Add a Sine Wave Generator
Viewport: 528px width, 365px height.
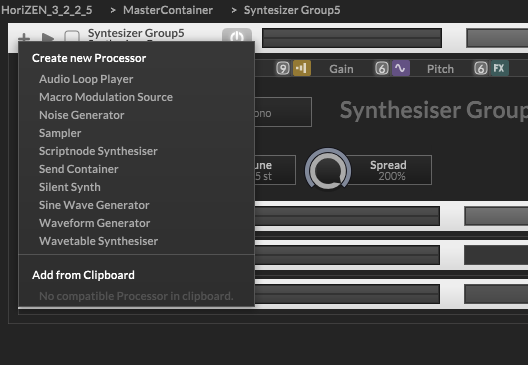click(x=136, y=205)
